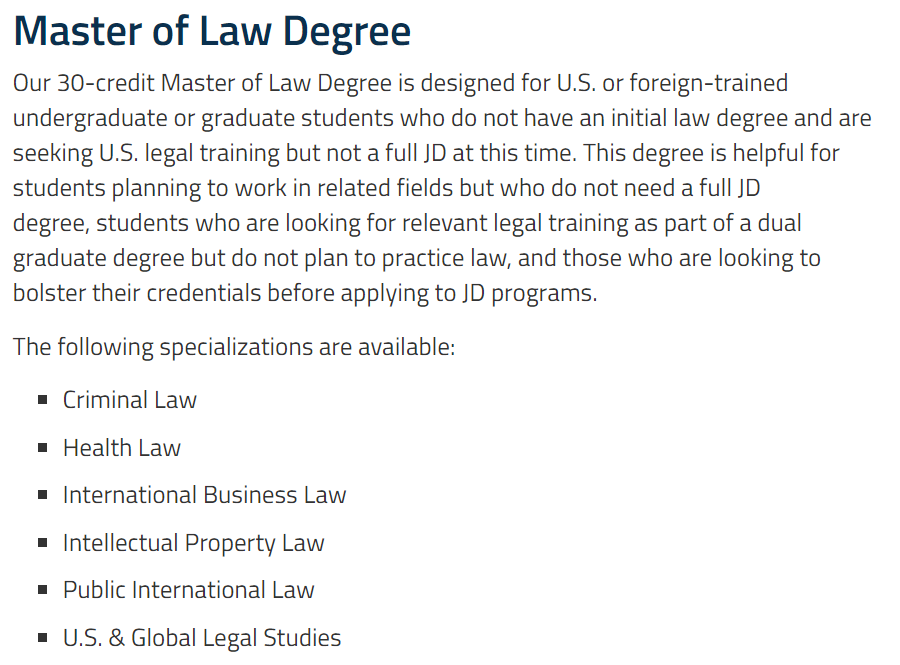Select the Health Law list item

point(122,448)
